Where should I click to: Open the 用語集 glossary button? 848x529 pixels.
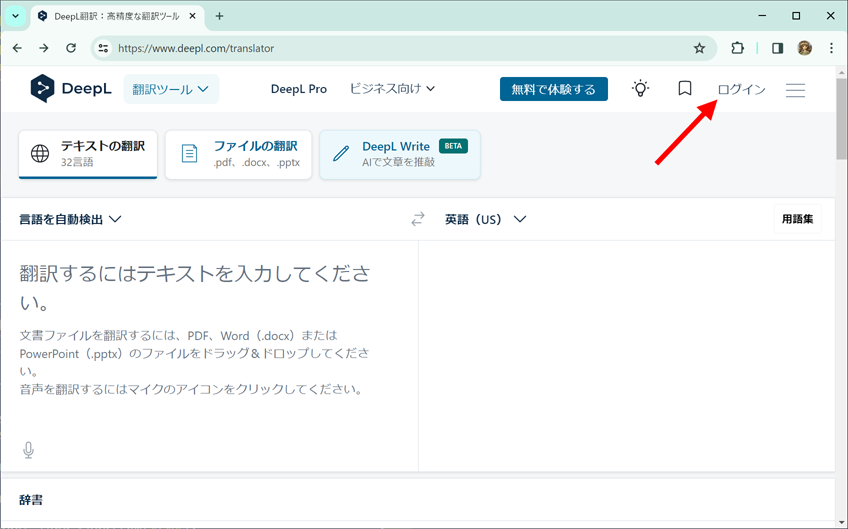797,219
